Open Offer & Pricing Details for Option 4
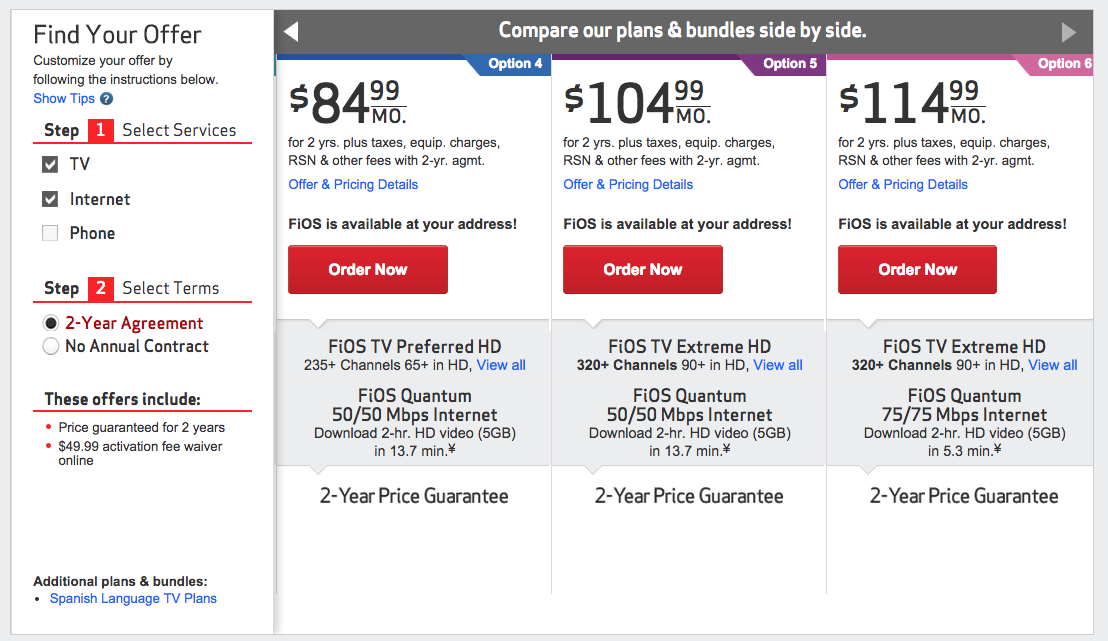 [x=353, y=184]
